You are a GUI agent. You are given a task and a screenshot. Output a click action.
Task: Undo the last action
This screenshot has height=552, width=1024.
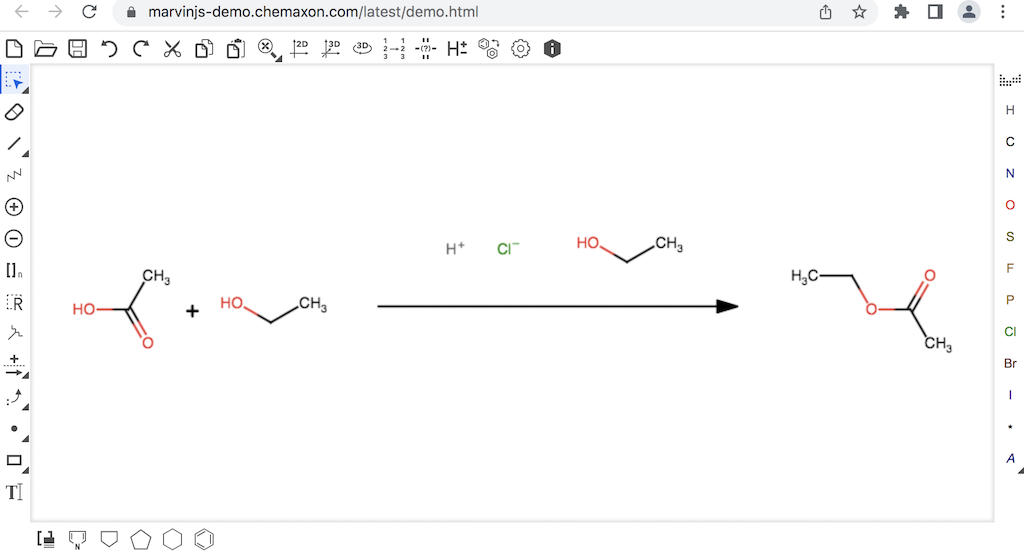[x=109, y=48]
